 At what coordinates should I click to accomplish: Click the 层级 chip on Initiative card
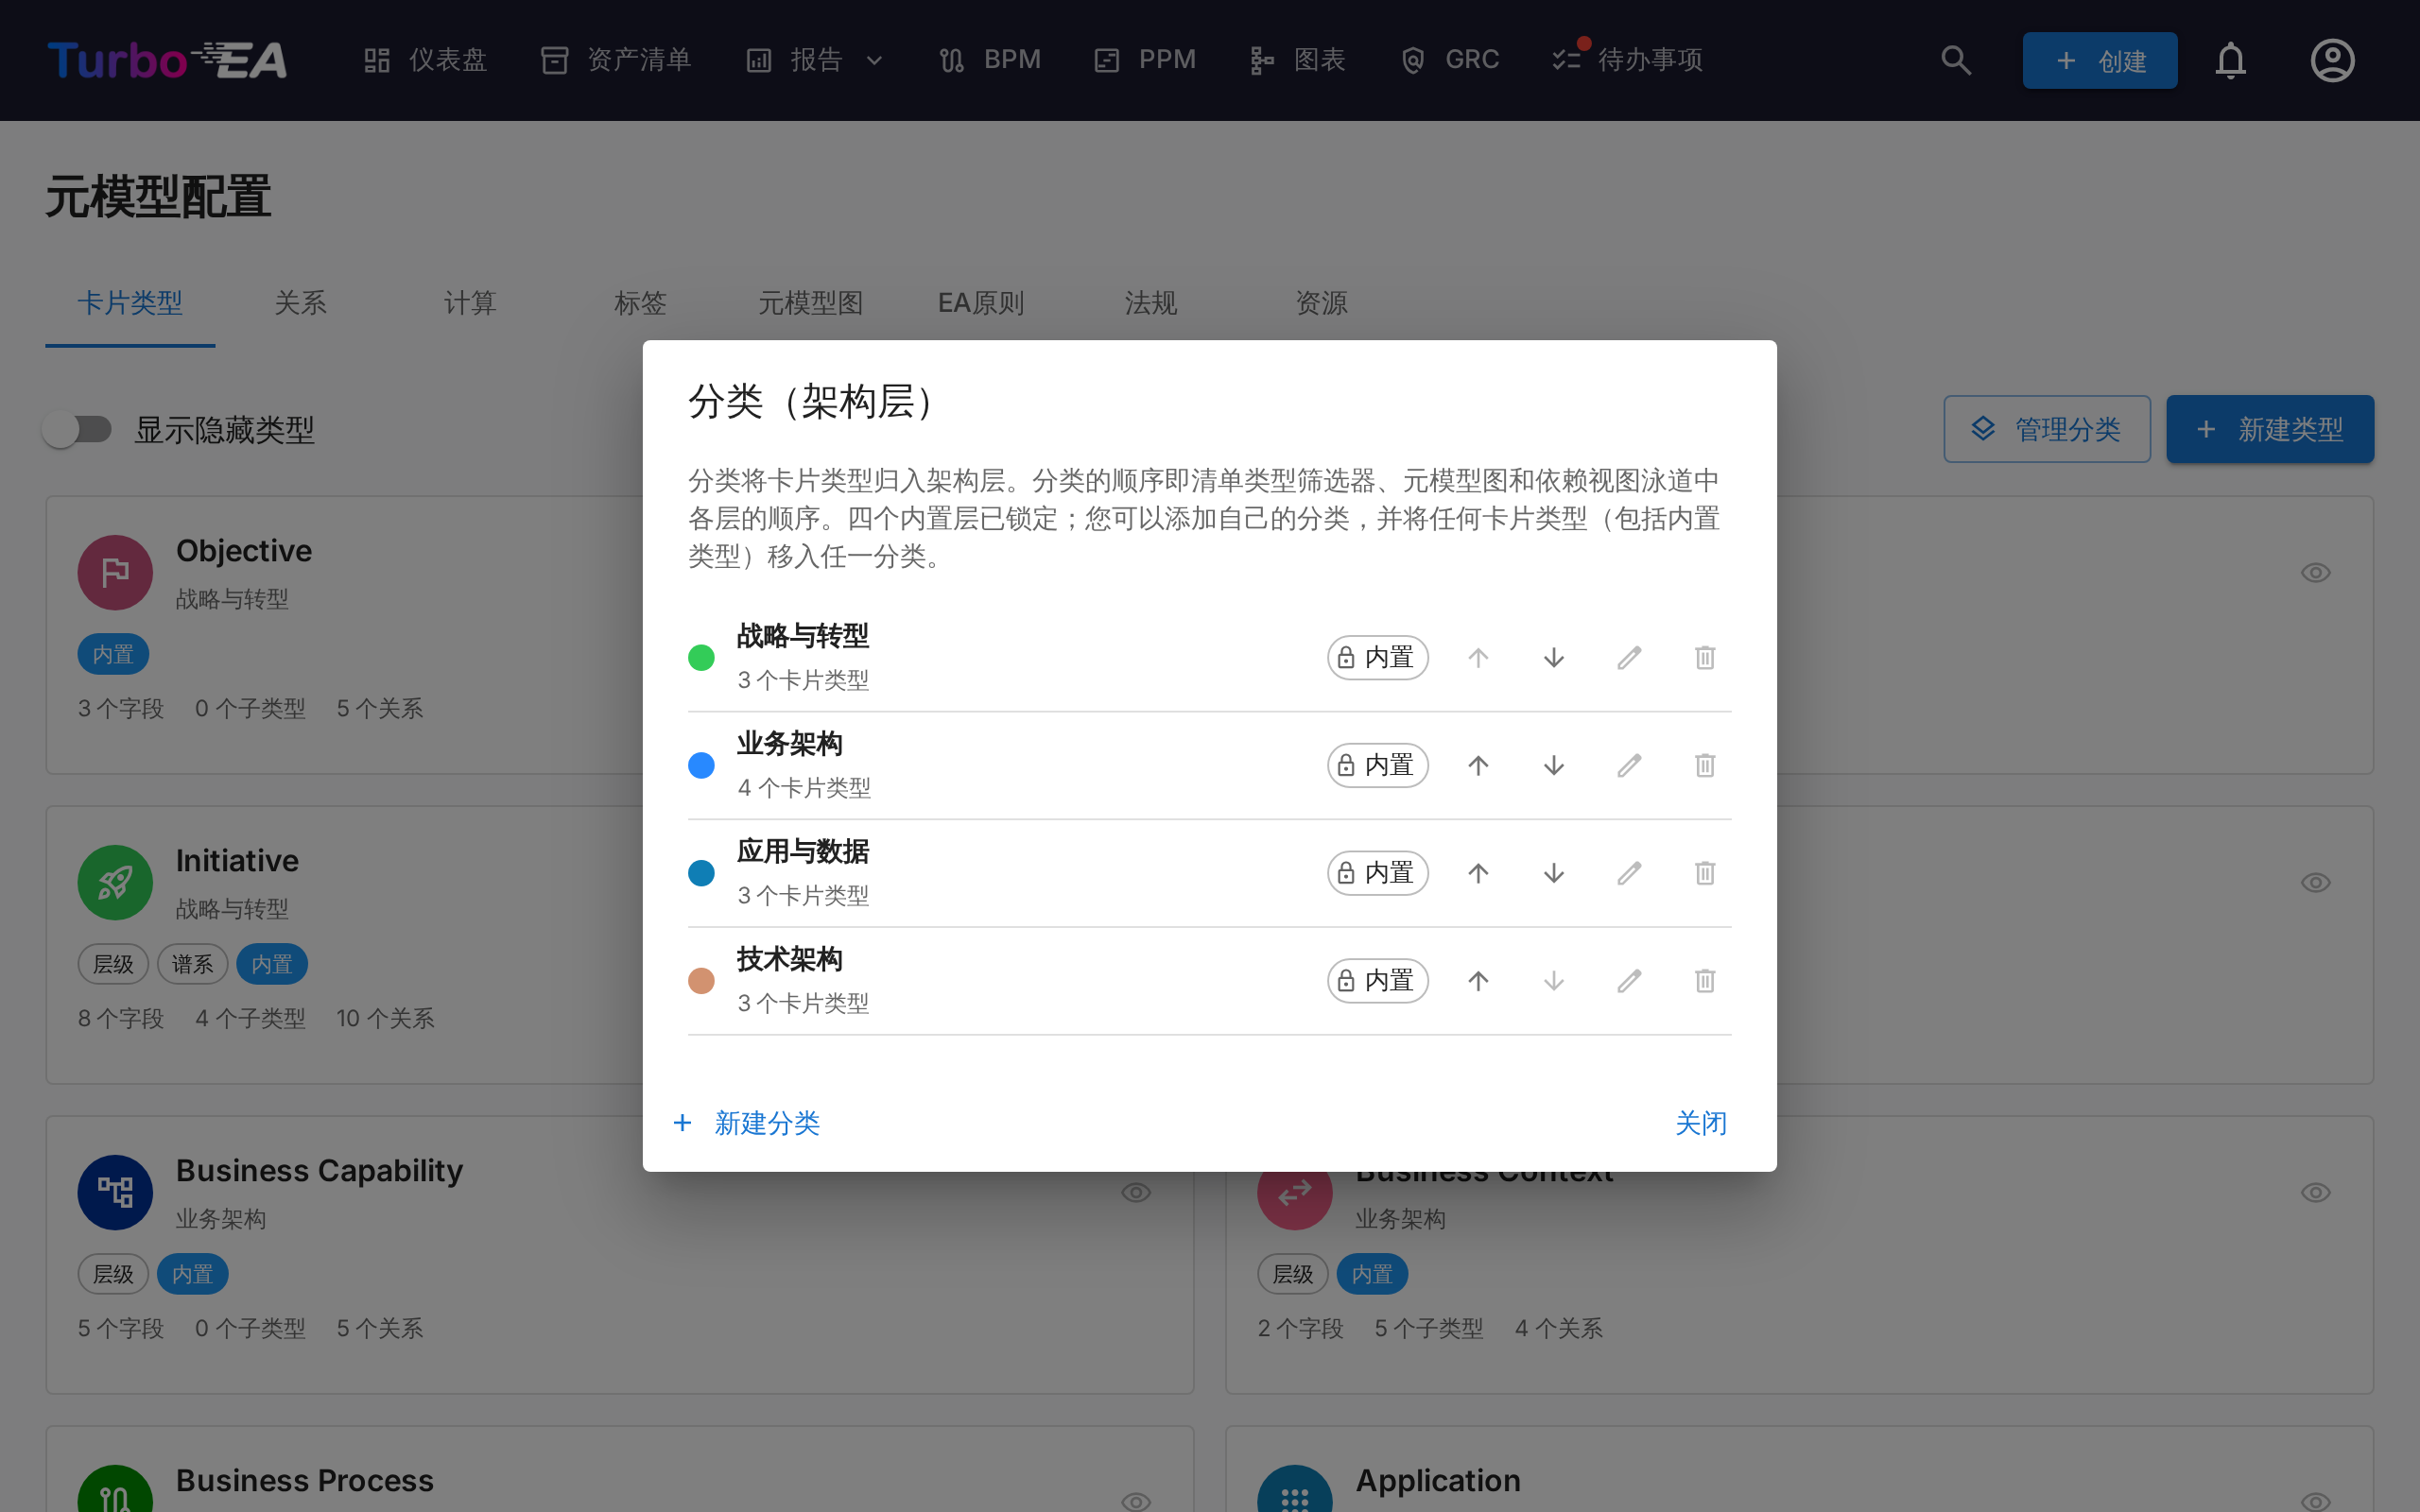pyautogui.click(x=113, y=965)
